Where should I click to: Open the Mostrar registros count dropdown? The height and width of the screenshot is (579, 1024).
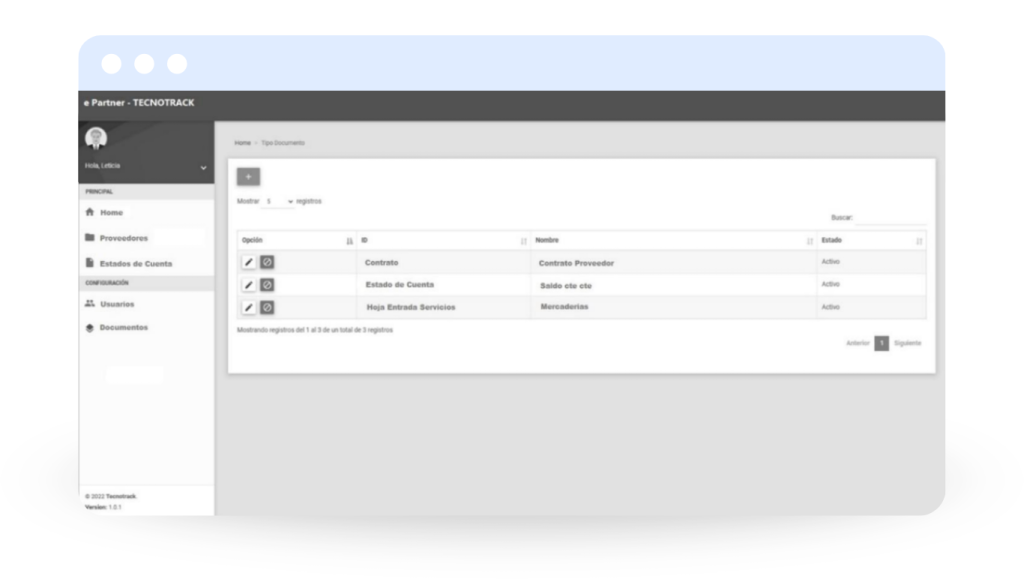tap(279, 201)
